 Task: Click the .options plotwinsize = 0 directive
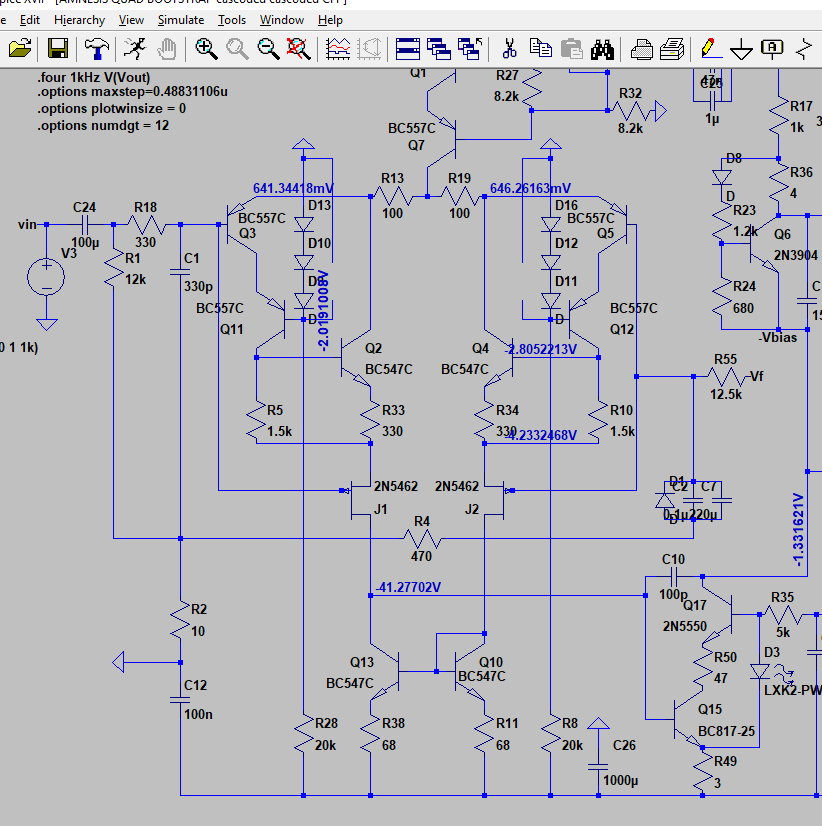click(x=111, y=109)
